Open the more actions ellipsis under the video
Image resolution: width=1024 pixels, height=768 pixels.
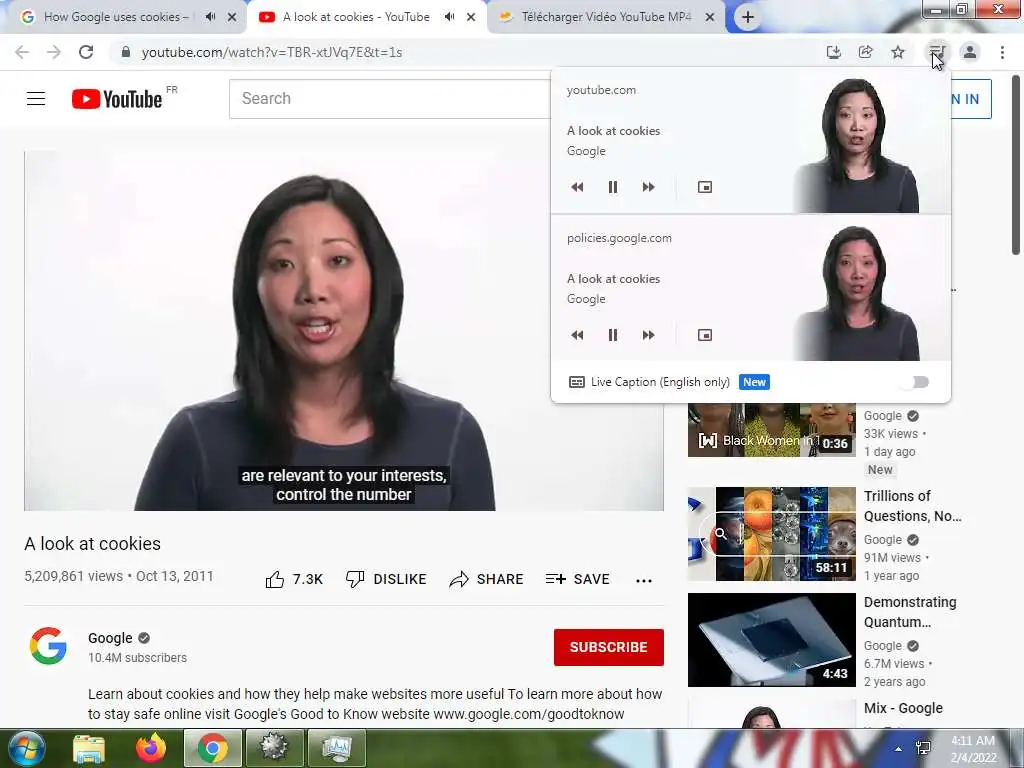click(644, 581)
